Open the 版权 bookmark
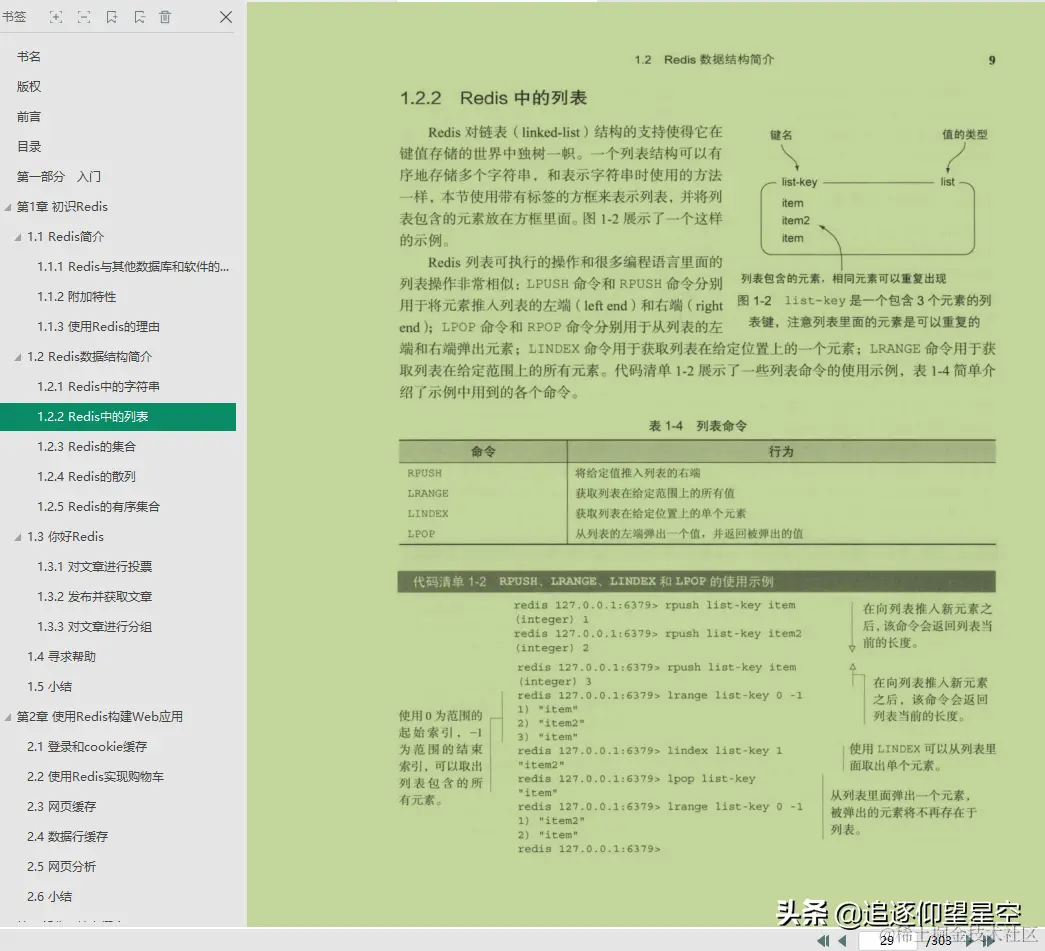Viewport: 1045px width, 951px height. point(29,87)
